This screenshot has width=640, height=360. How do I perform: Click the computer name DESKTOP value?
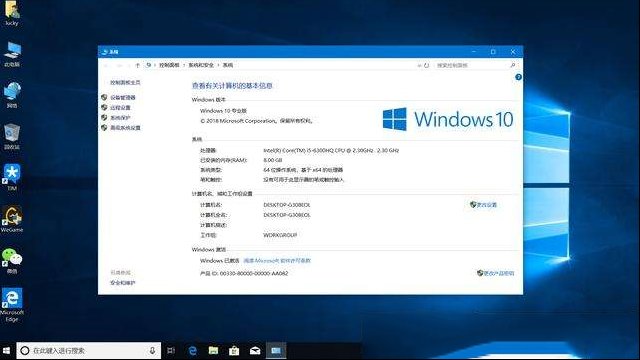coord(287,205)
